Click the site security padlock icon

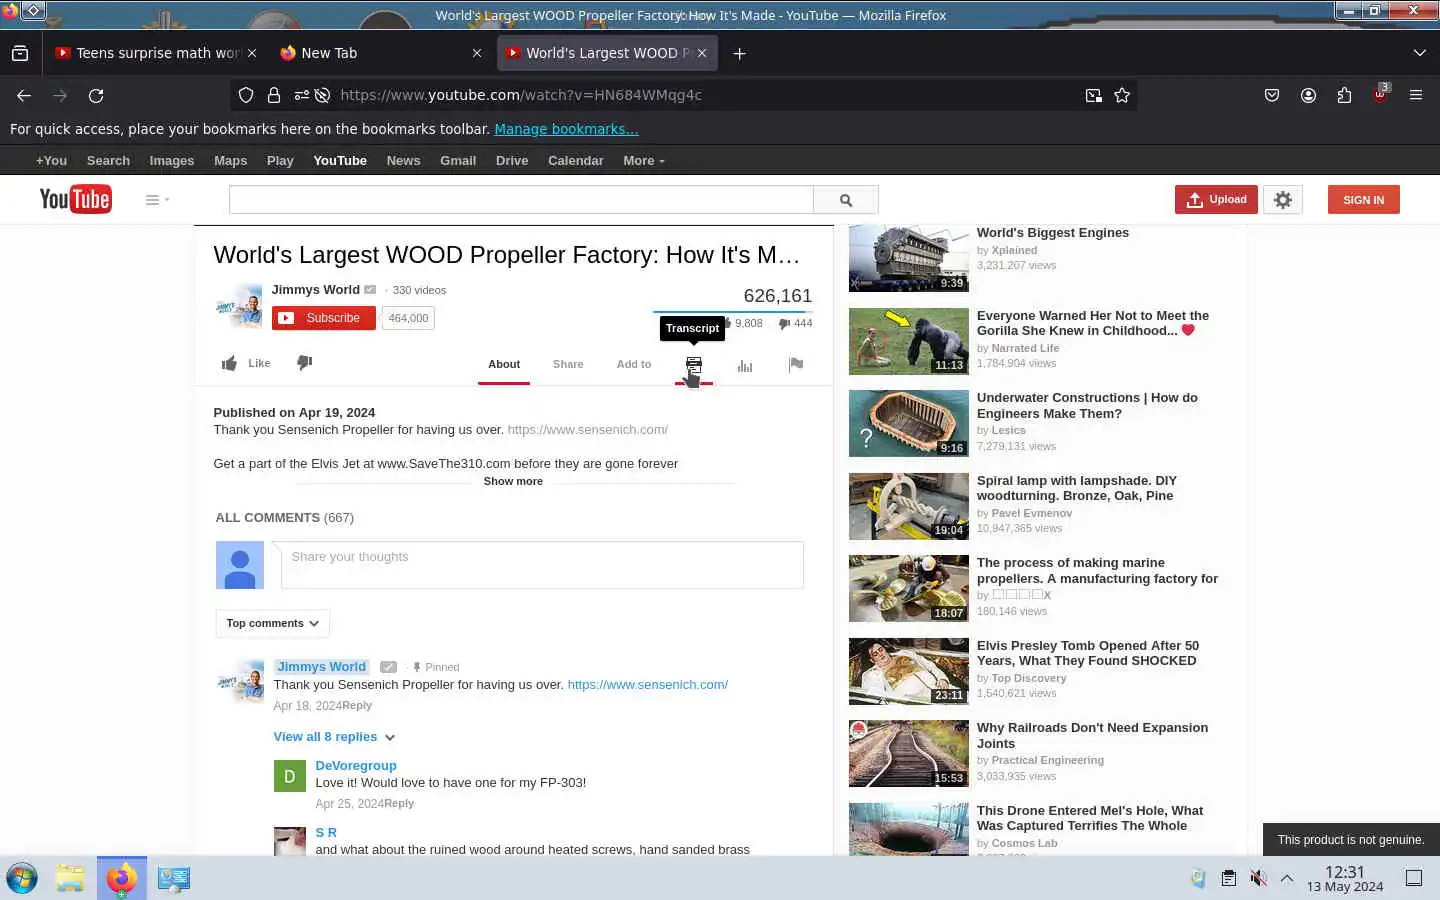[274, 95]
